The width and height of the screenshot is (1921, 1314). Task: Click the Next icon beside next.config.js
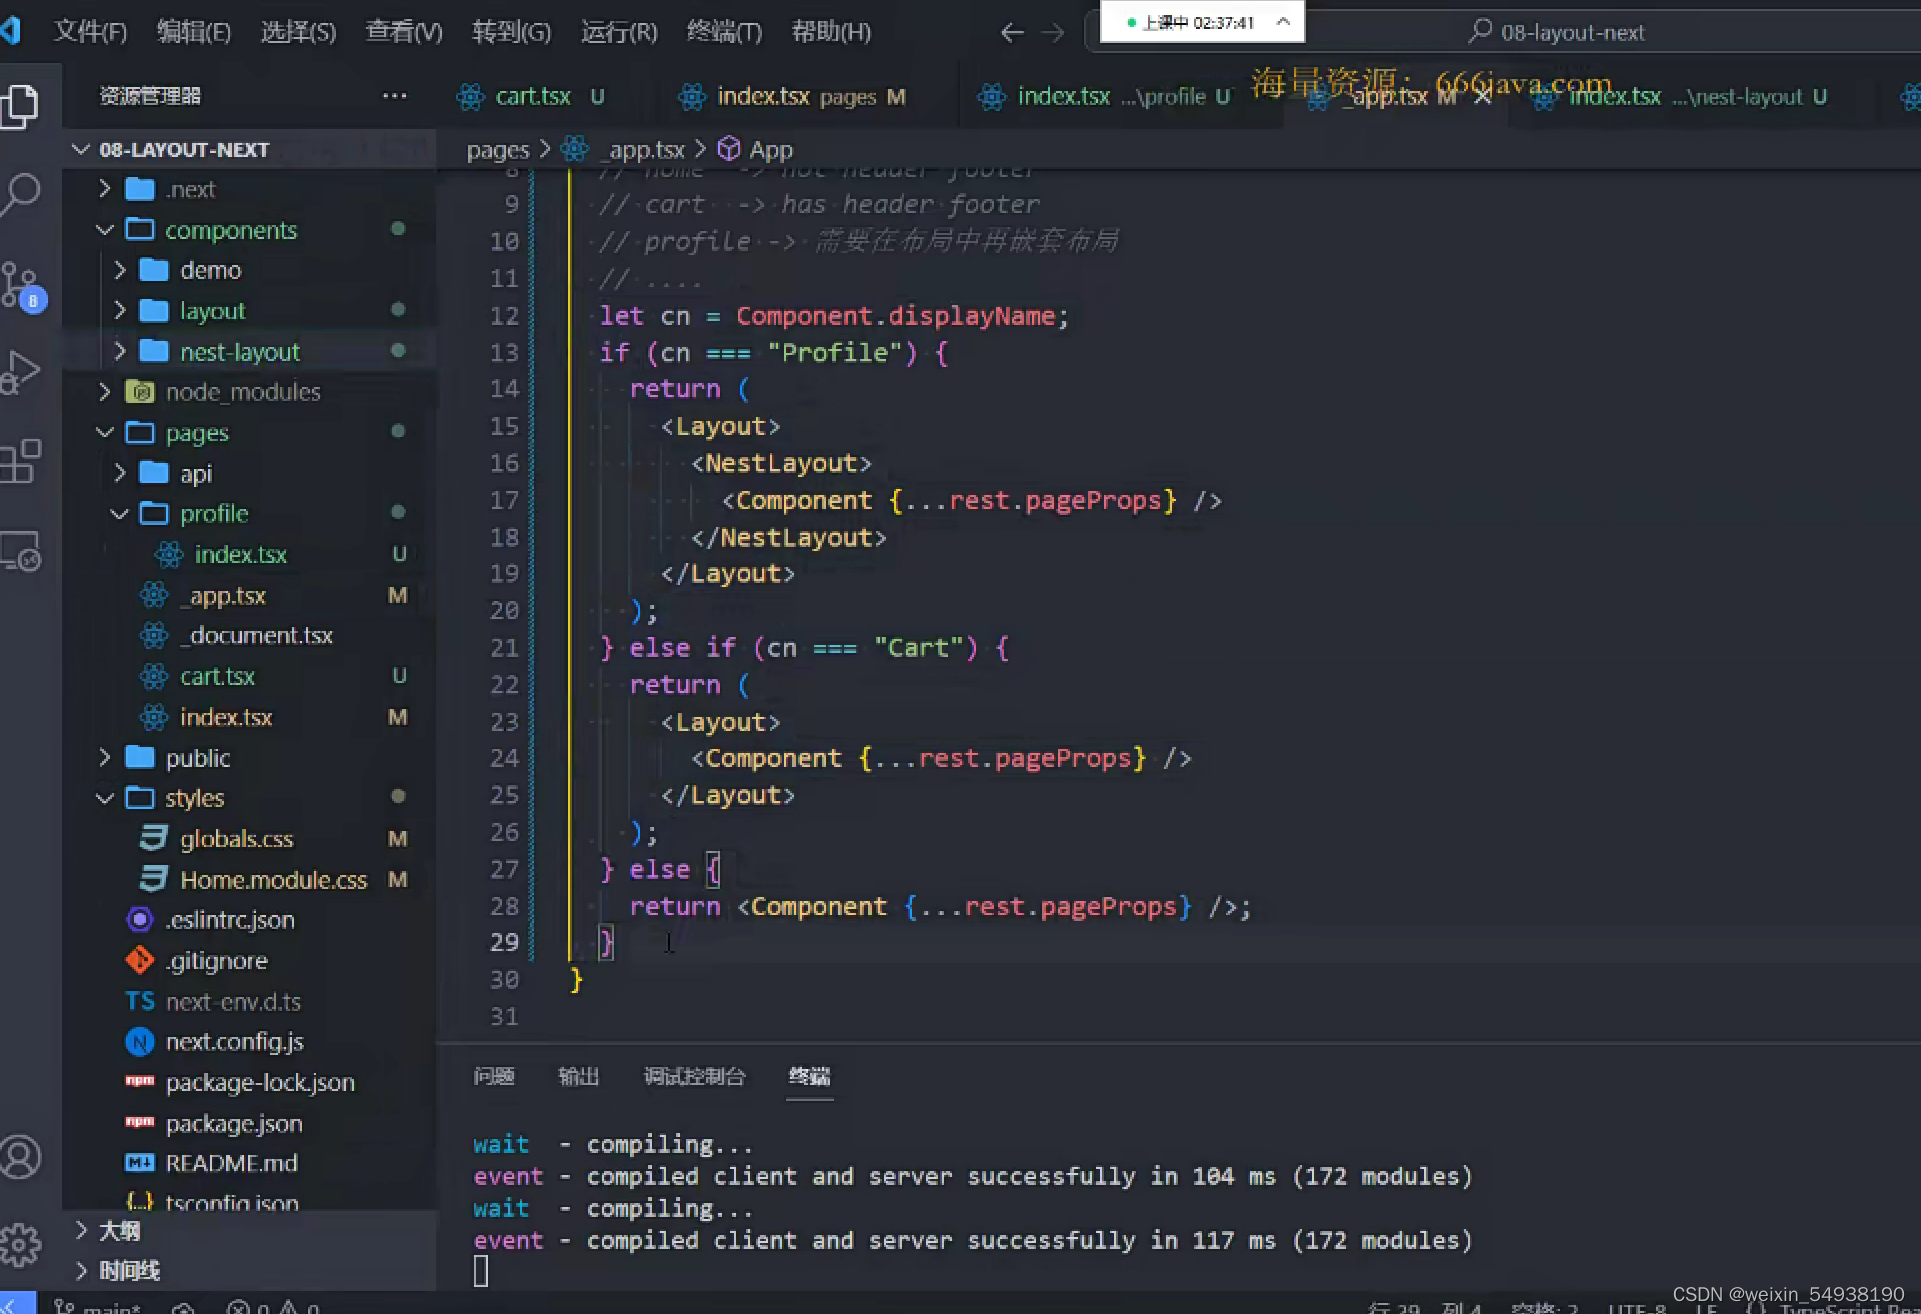pos(140,1042)
